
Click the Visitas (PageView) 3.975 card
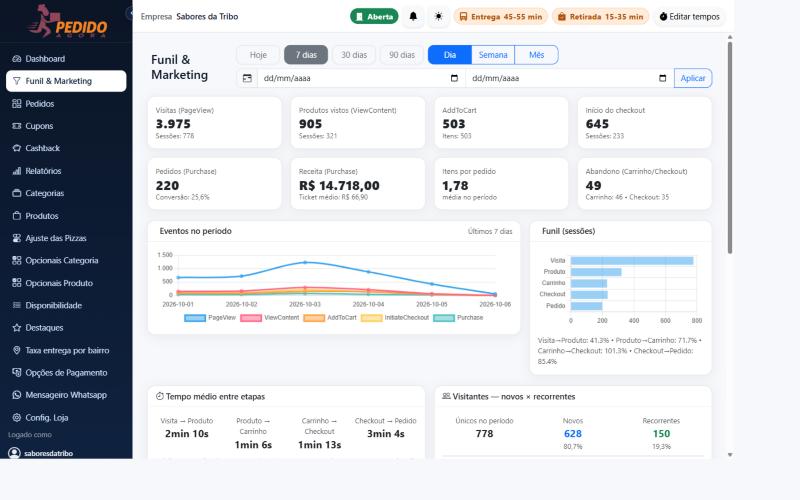(214, 122)
